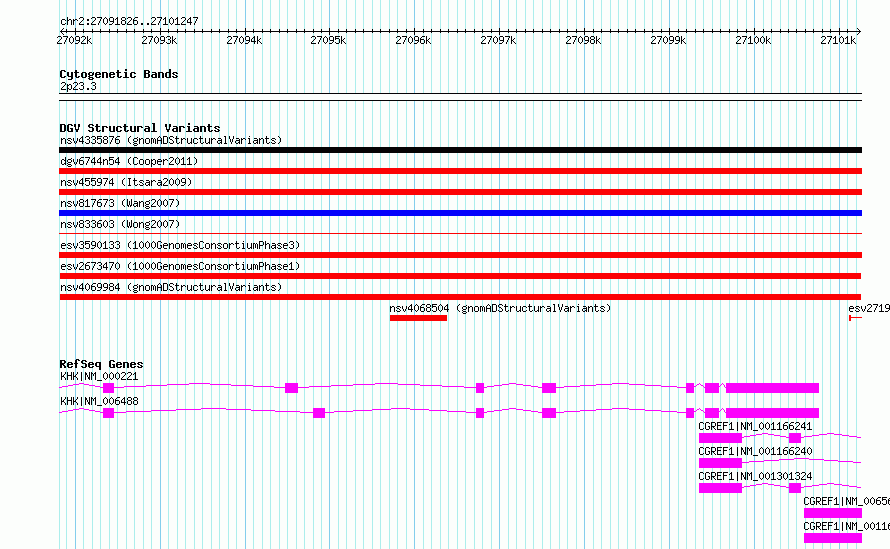Click the second exon of KHK NM_006488

[319, 413]
